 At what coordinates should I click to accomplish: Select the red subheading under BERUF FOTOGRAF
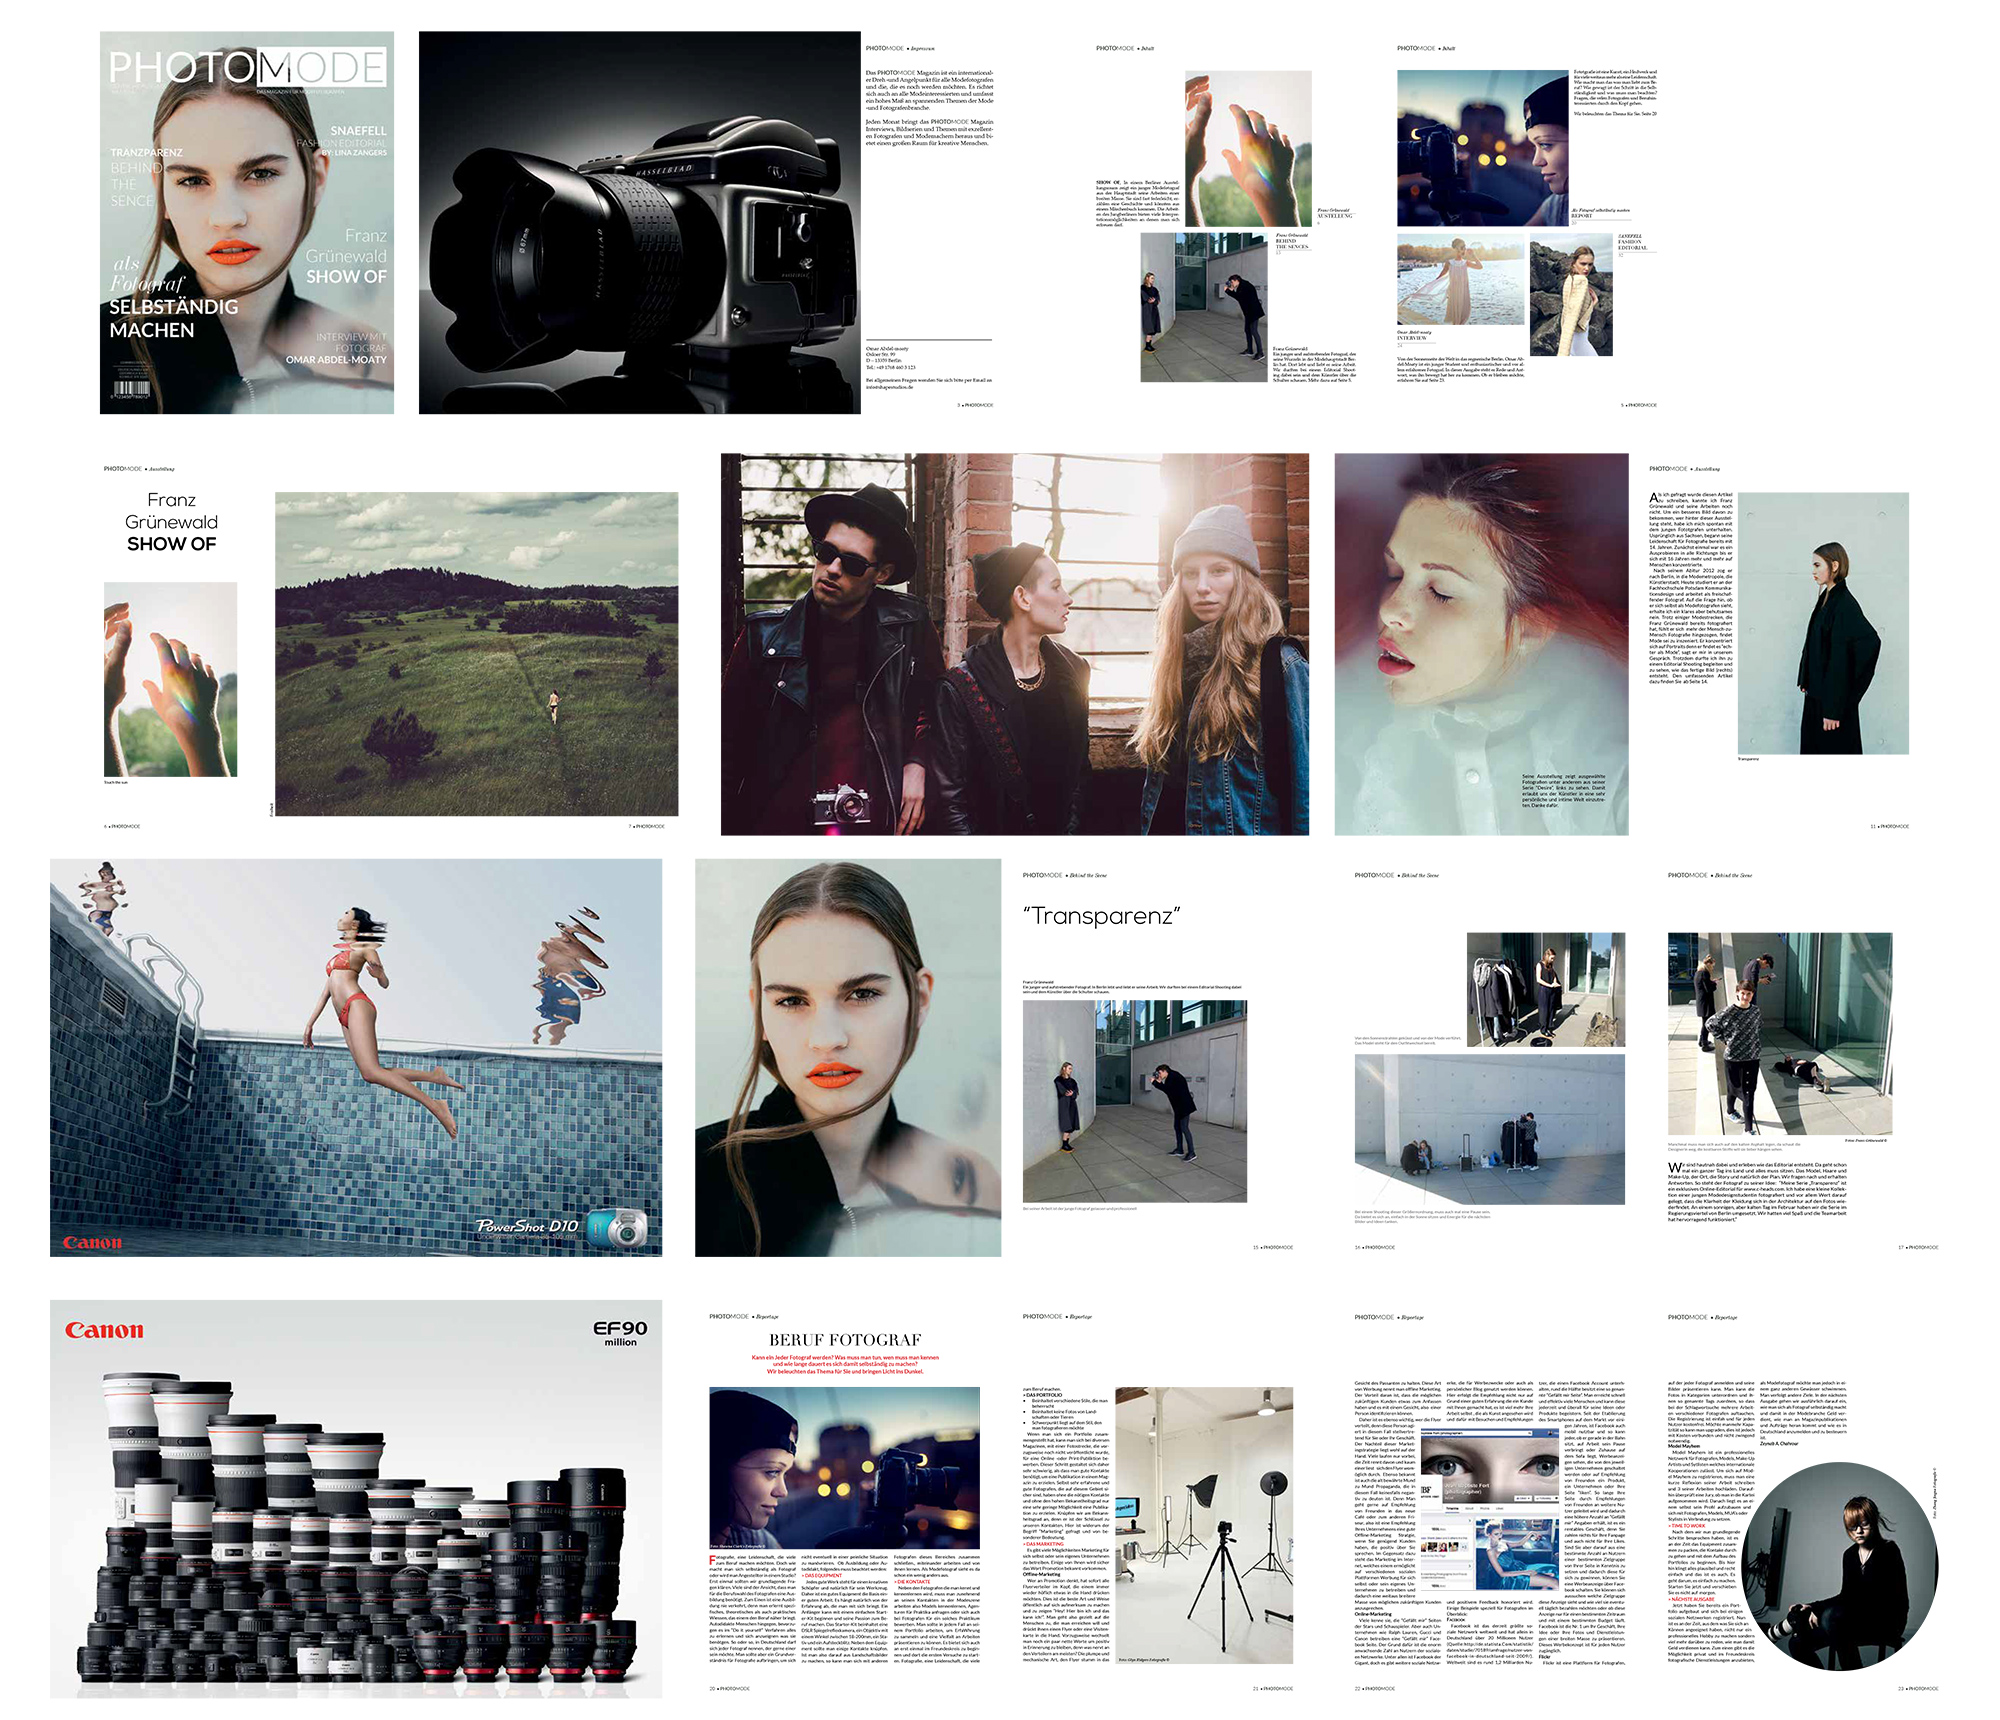[845, 1365]
